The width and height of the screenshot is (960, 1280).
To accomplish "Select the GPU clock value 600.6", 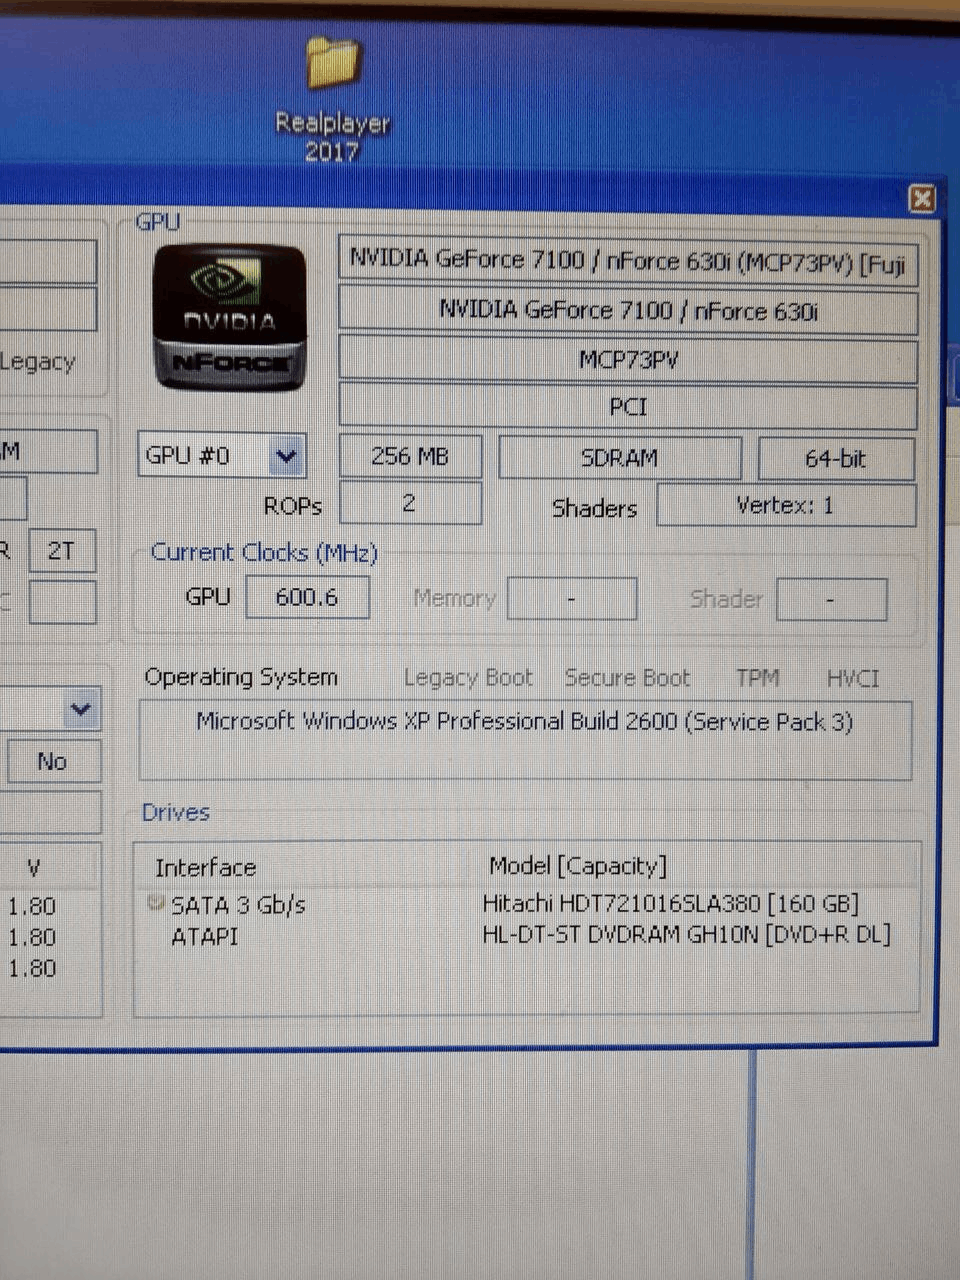I will pos(307,597).
